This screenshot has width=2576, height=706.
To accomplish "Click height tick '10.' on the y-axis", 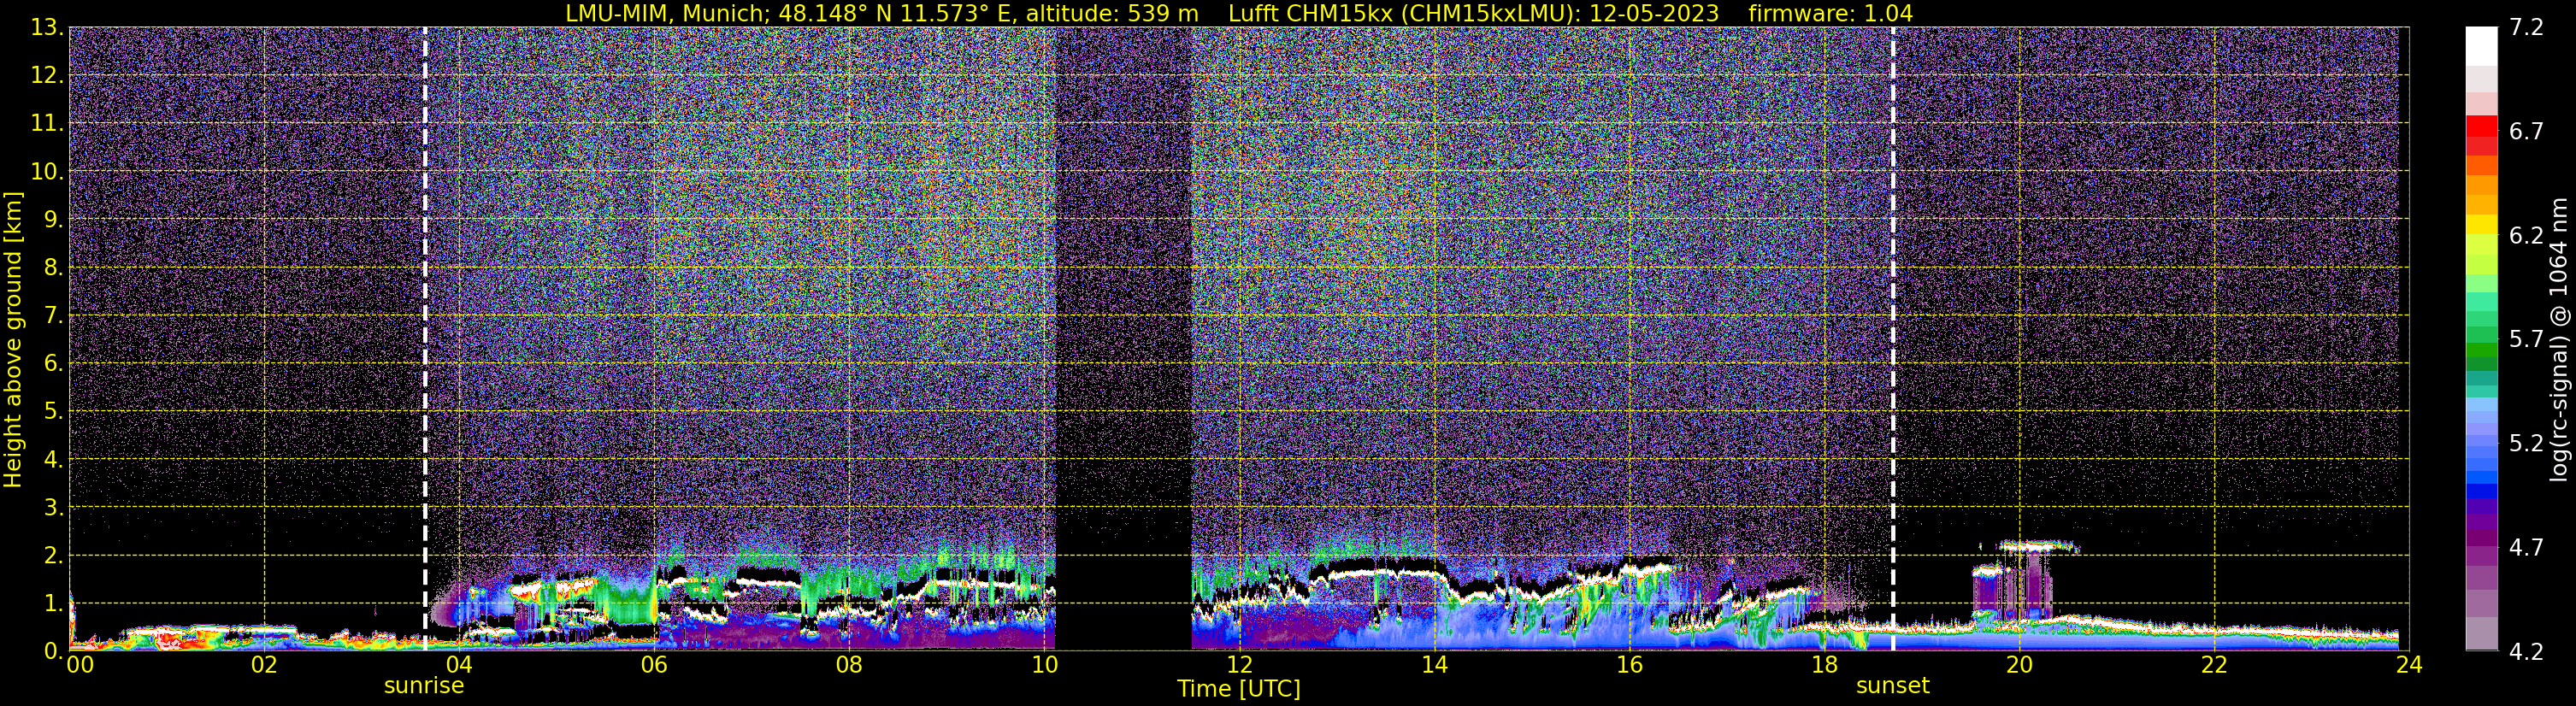I will [47, 171].
